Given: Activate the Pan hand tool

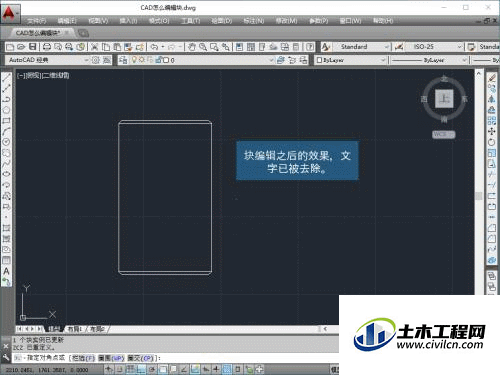Looking at the screenshot, I should (x=192, y=47).
